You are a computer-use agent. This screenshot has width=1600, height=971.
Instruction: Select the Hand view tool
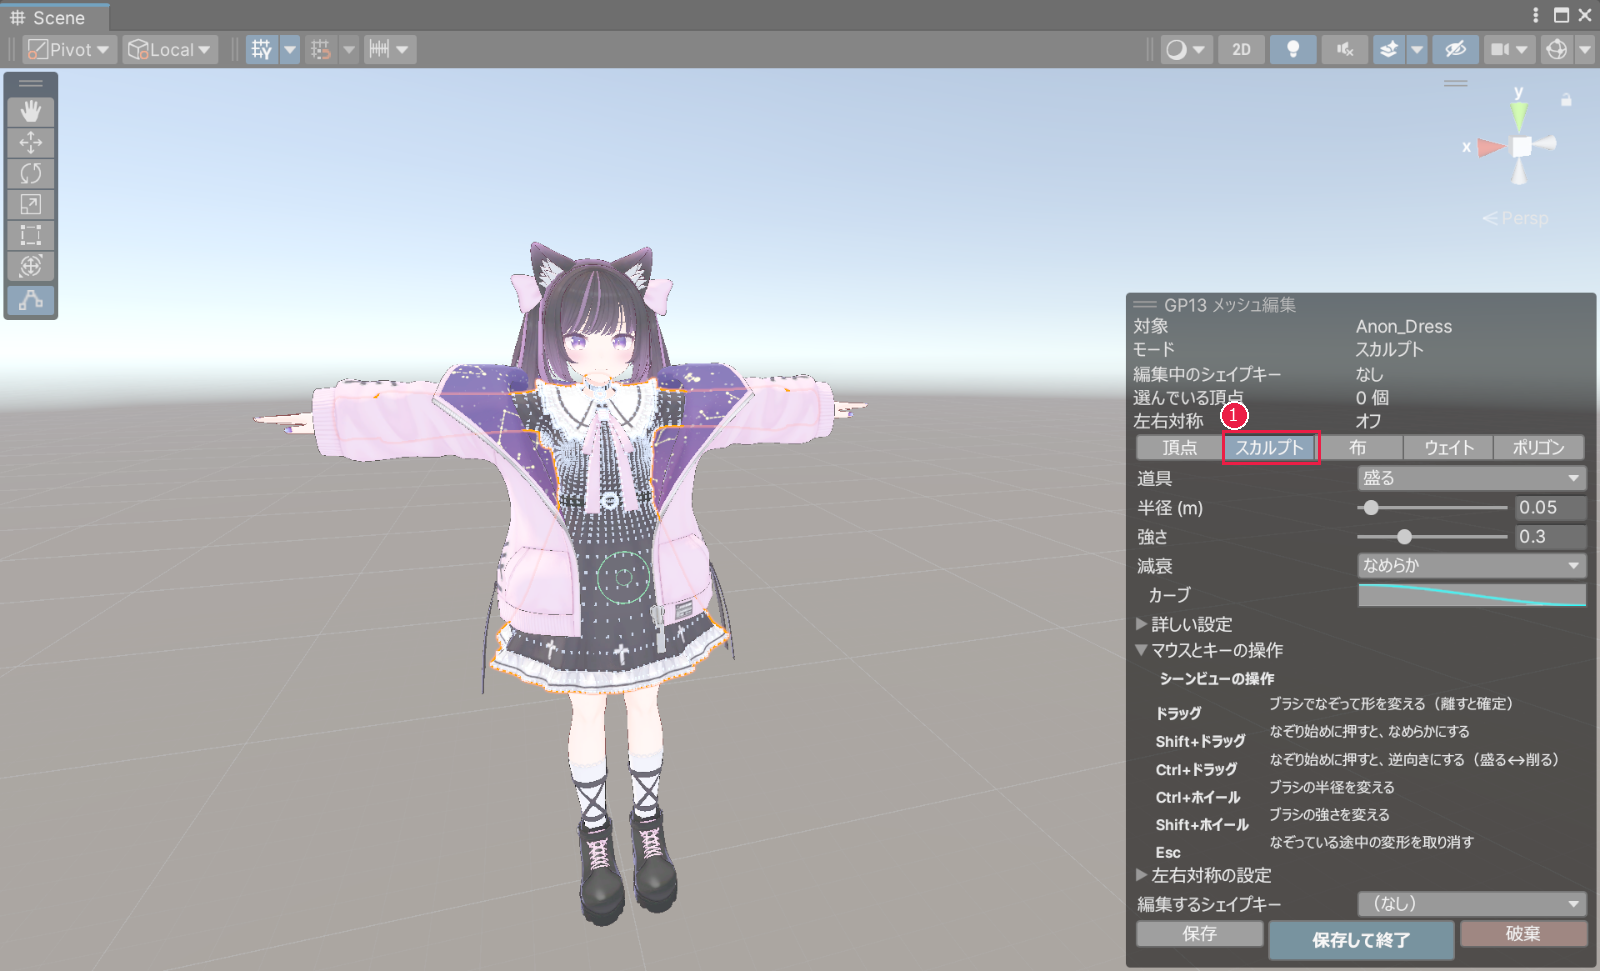click(x=31, y=111)
